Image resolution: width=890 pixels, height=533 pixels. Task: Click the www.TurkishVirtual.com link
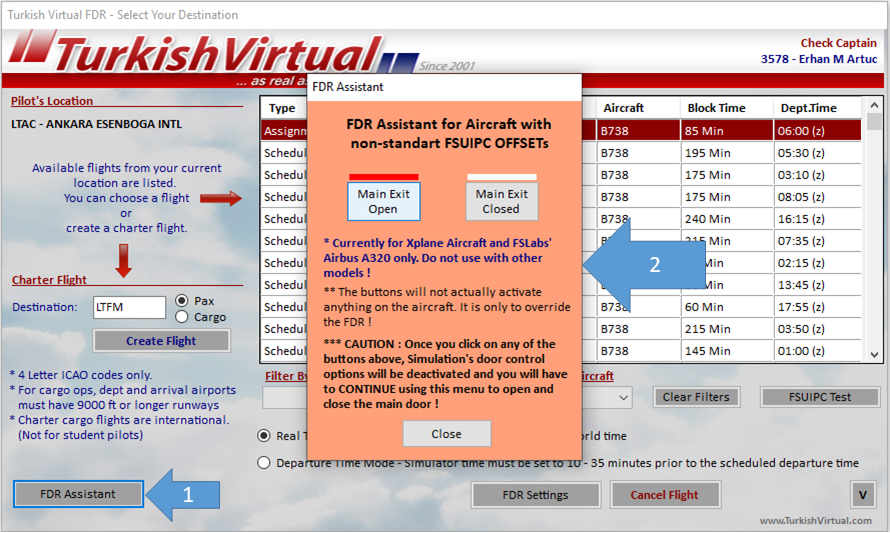816,521
